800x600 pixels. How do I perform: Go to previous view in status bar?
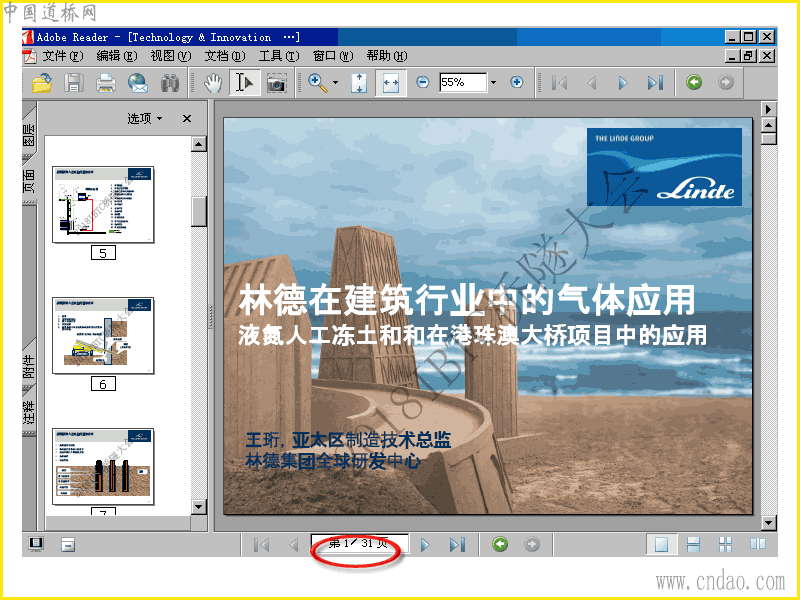(x=500, y=544)
